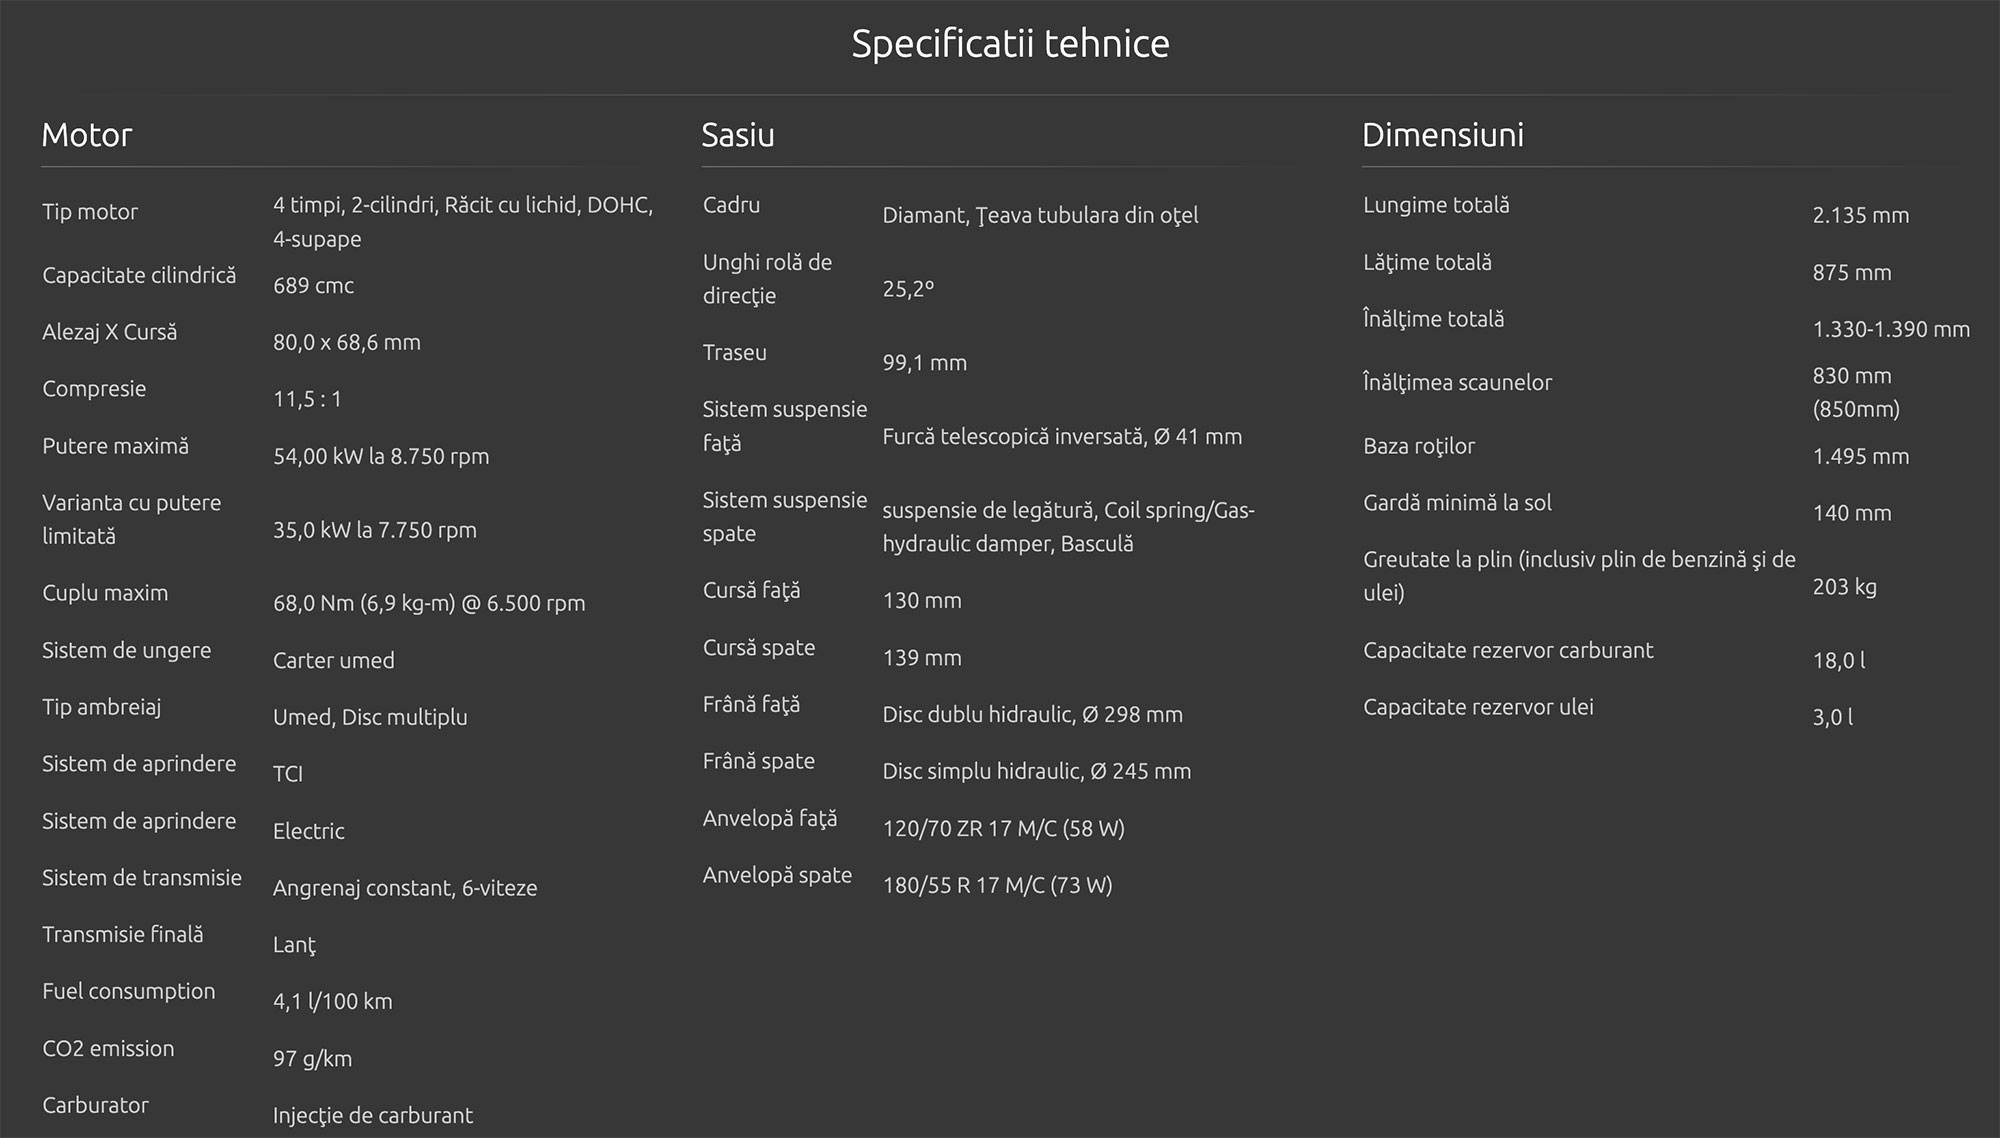Image resolution: width=2000 pixels, height=1138 pixels.
Task: Select the Sasiu section heading
Action: (x=738, y=135)
